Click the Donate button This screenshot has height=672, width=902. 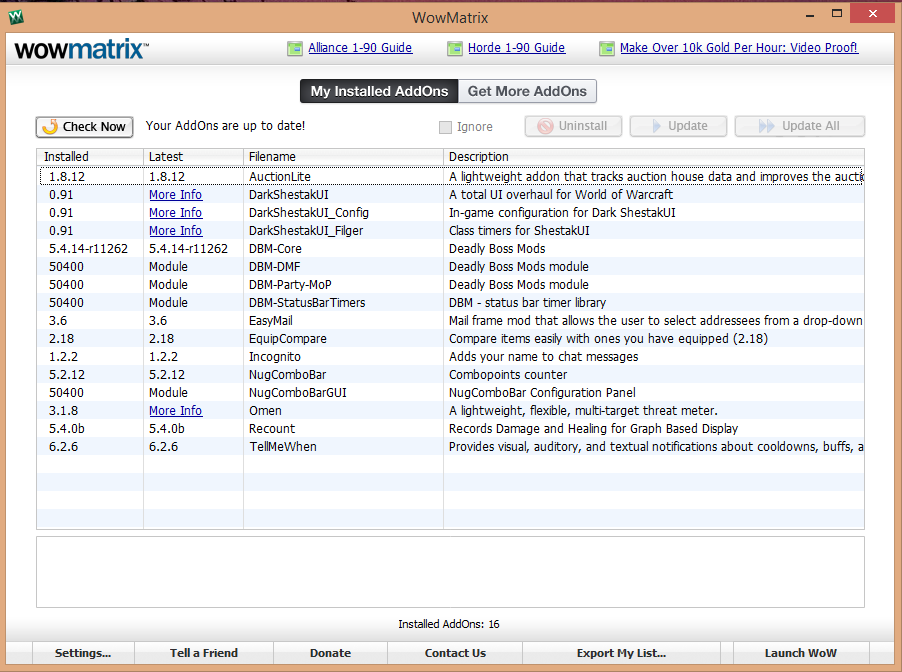click(x=330, y=653)
